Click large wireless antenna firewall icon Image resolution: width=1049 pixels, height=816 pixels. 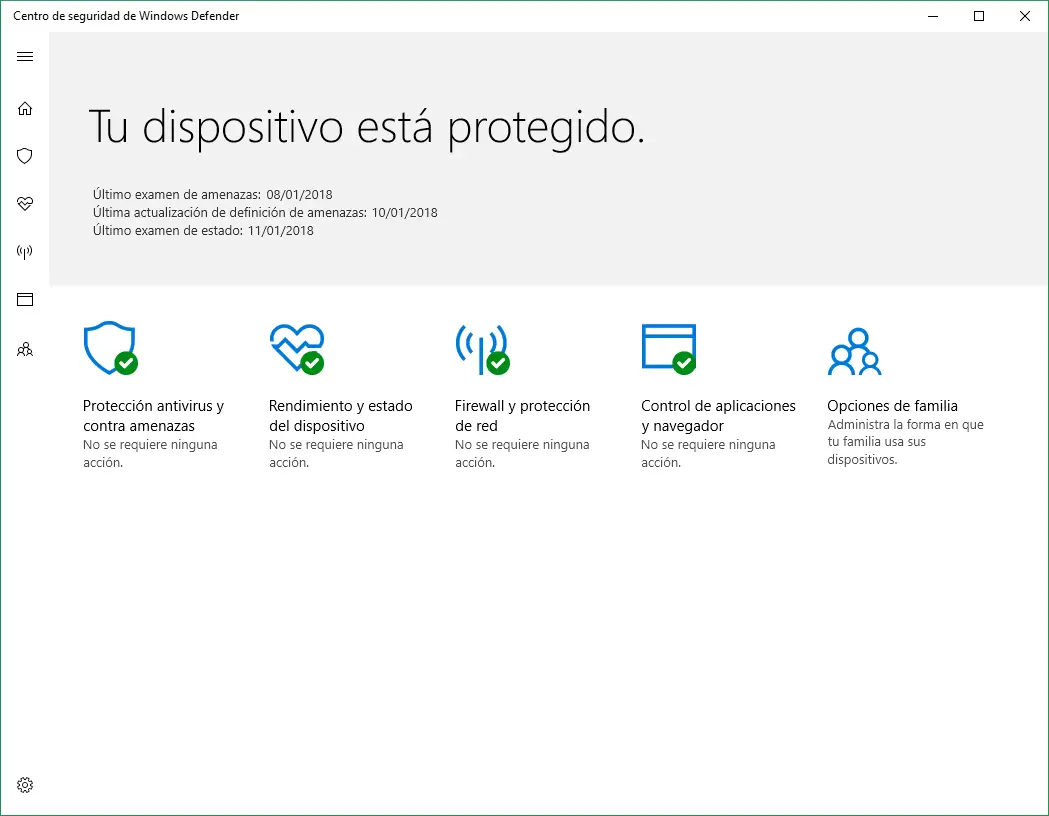tap(482, 349)
